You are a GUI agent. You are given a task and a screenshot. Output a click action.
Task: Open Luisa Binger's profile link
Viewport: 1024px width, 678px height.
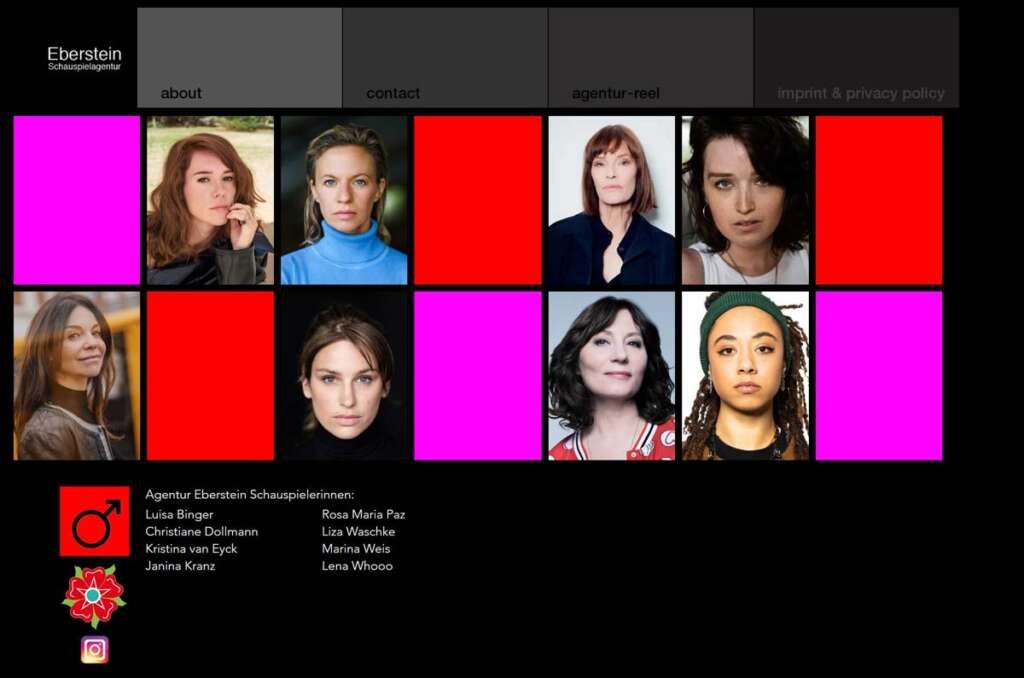tap(179, 514)
